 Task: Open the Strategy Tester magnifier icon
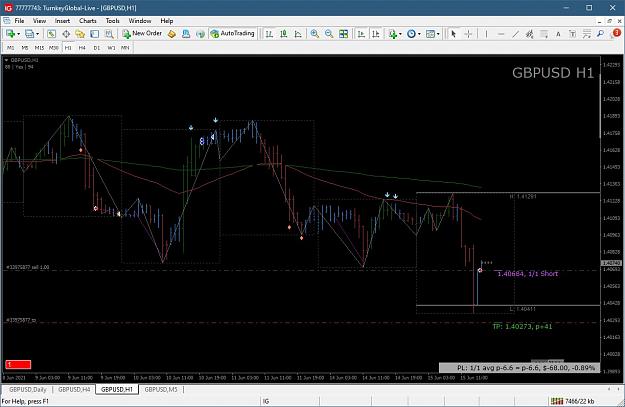tap(109, 34)
